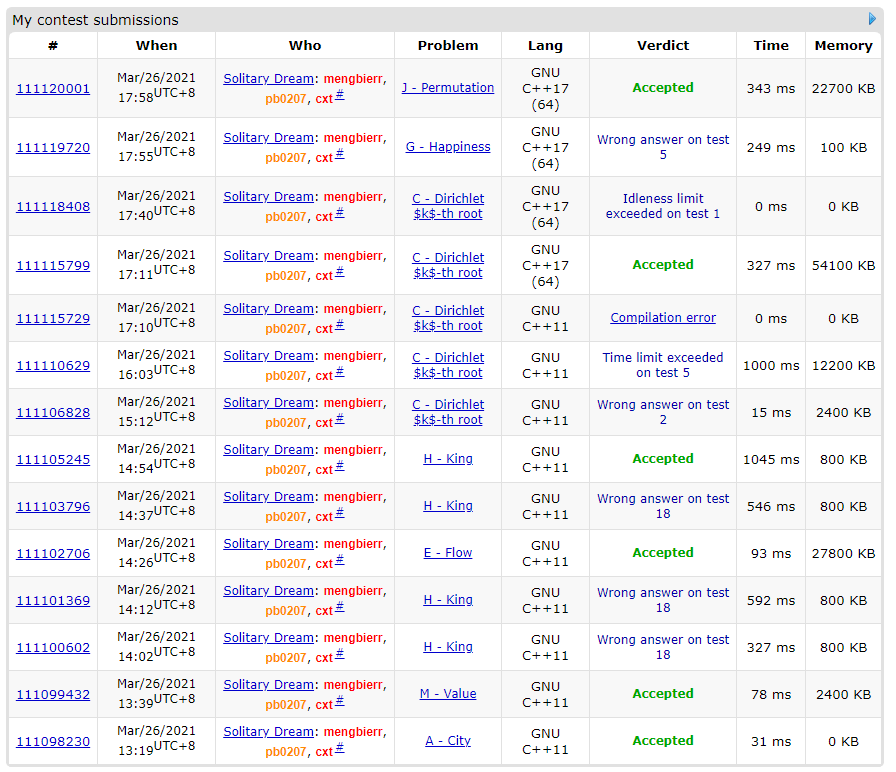Open problem M - Value
The width and height of the screenshot is (896, 772).
click(448, 694)
